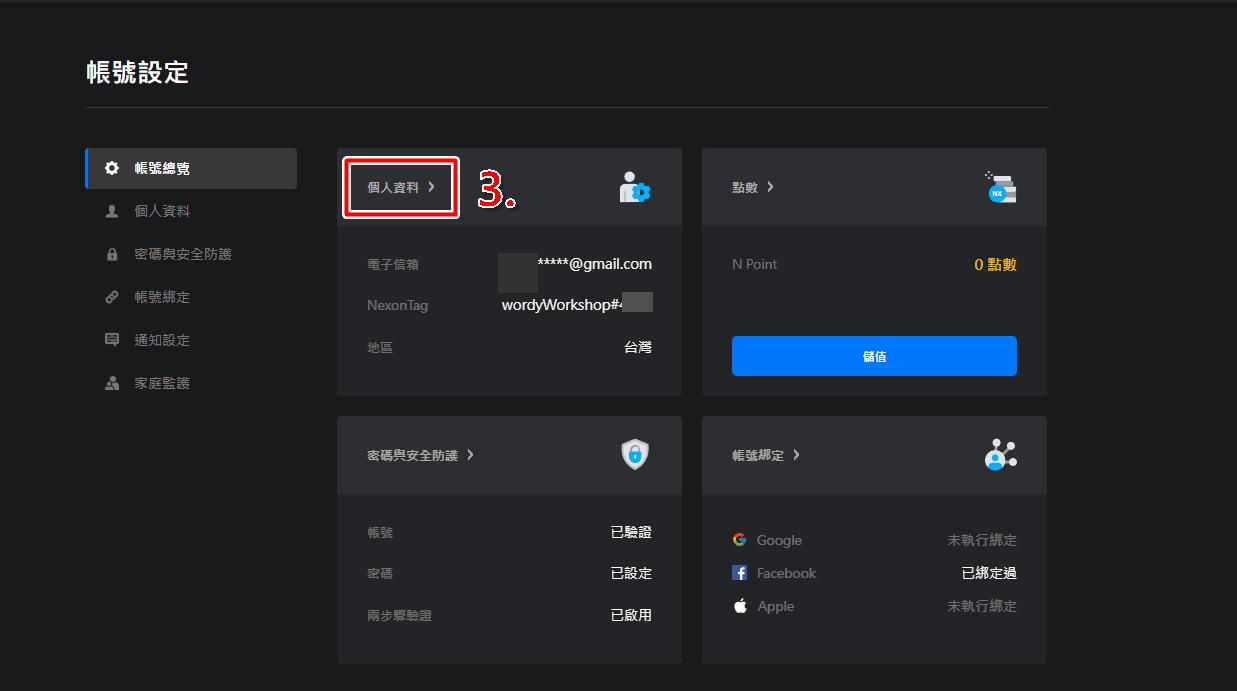Click the person-with-gear profile icon in 個人資料 card

634,188
